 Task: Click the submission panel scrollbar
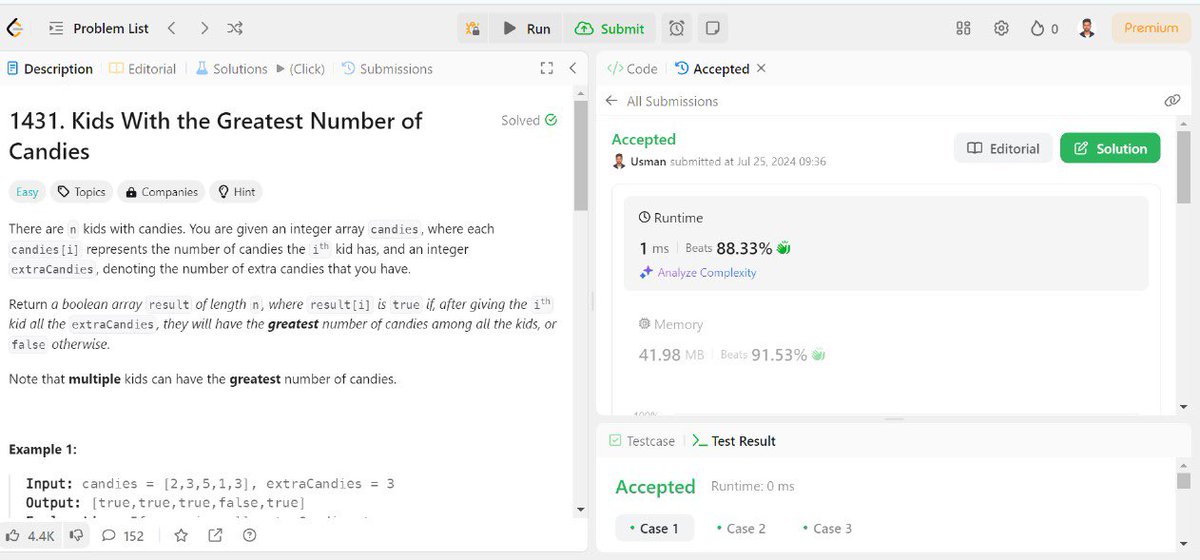coord(1183,166)
